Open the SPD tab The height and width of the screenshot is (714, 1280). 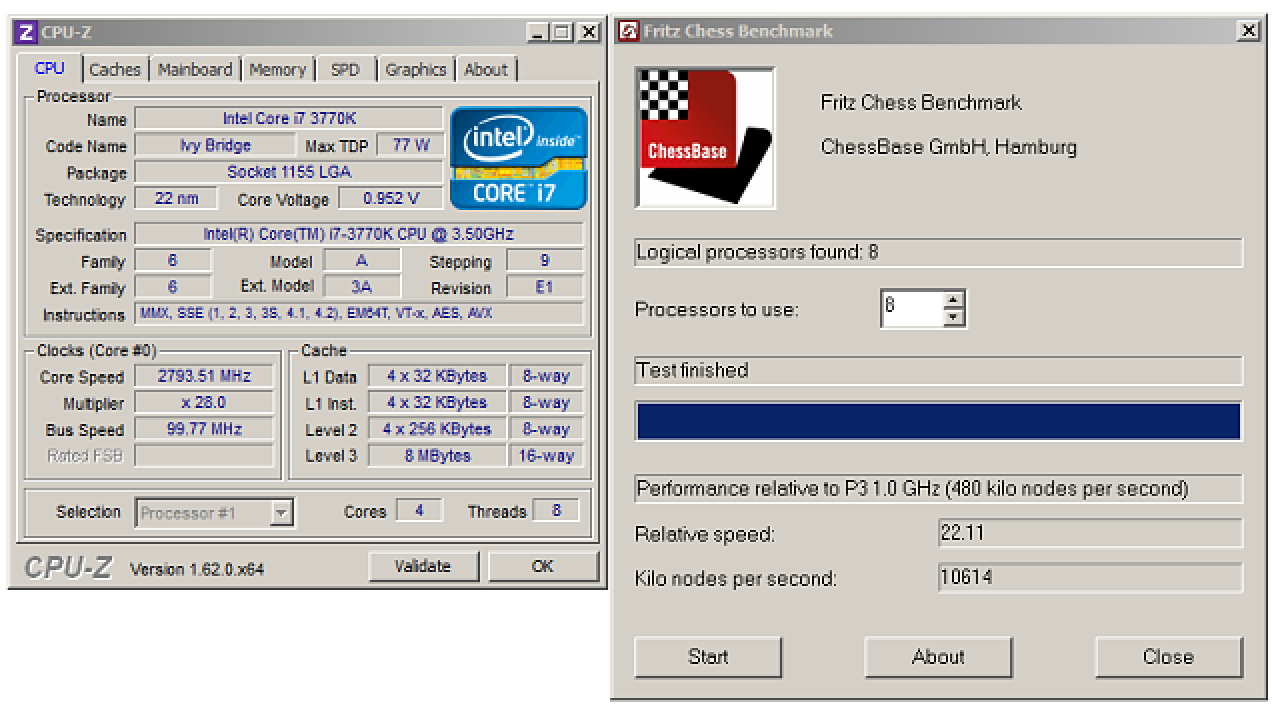(x=345, y=70)
